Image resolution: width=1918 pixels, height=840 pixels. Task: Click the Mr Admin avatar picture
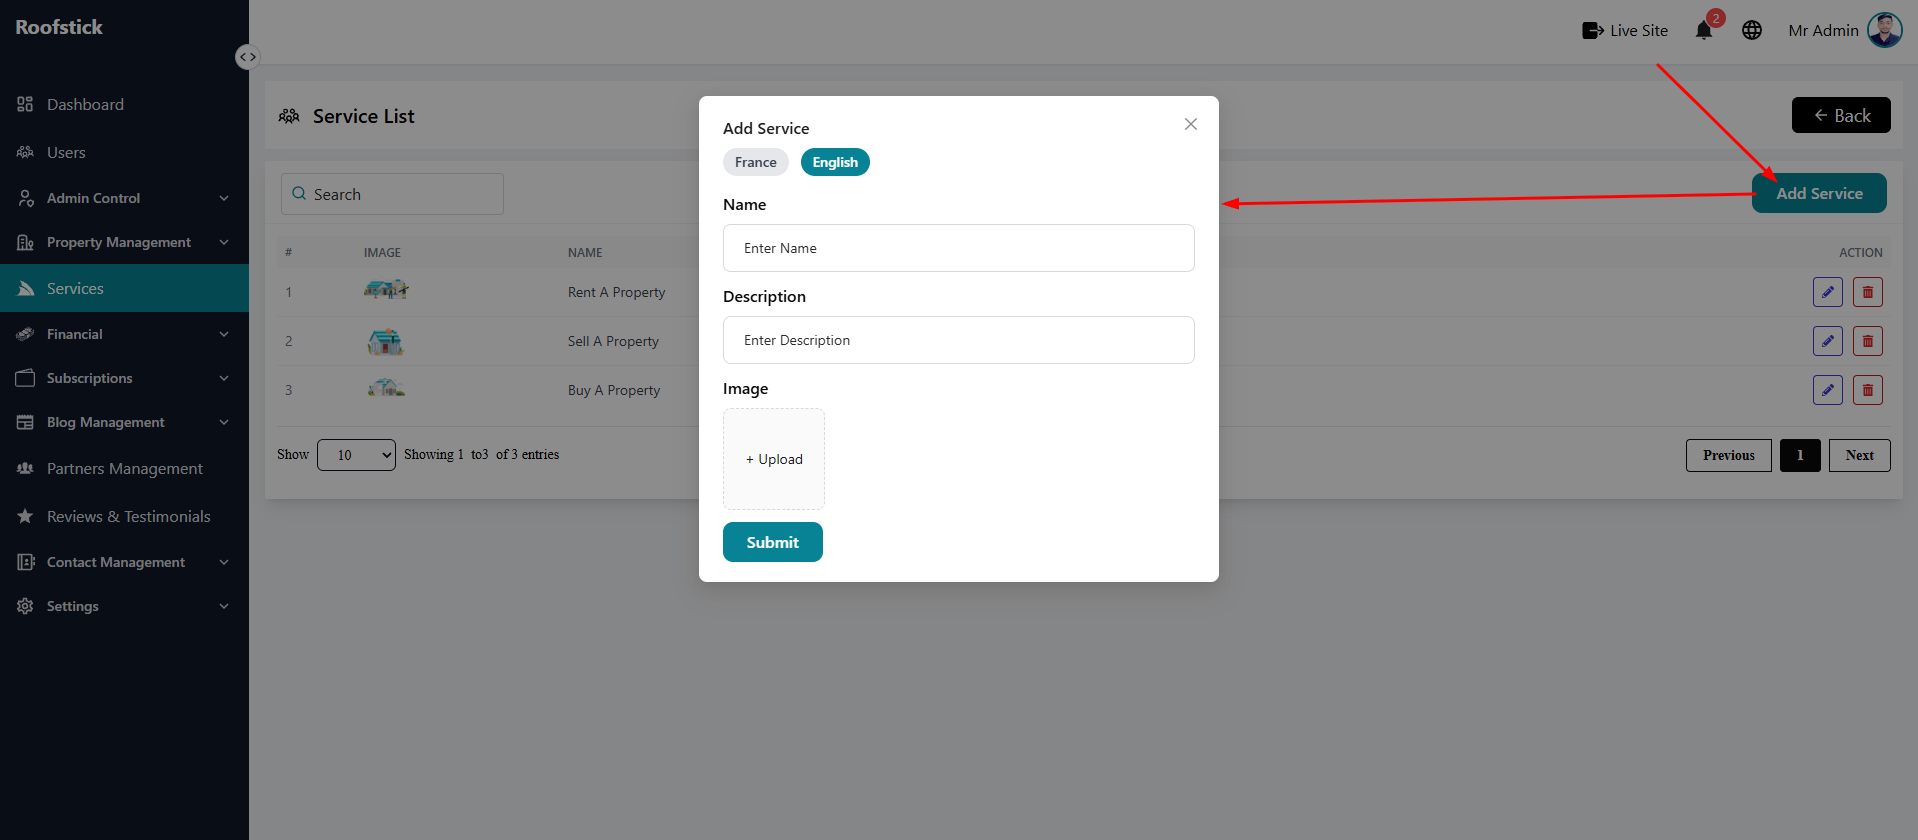1885,30
